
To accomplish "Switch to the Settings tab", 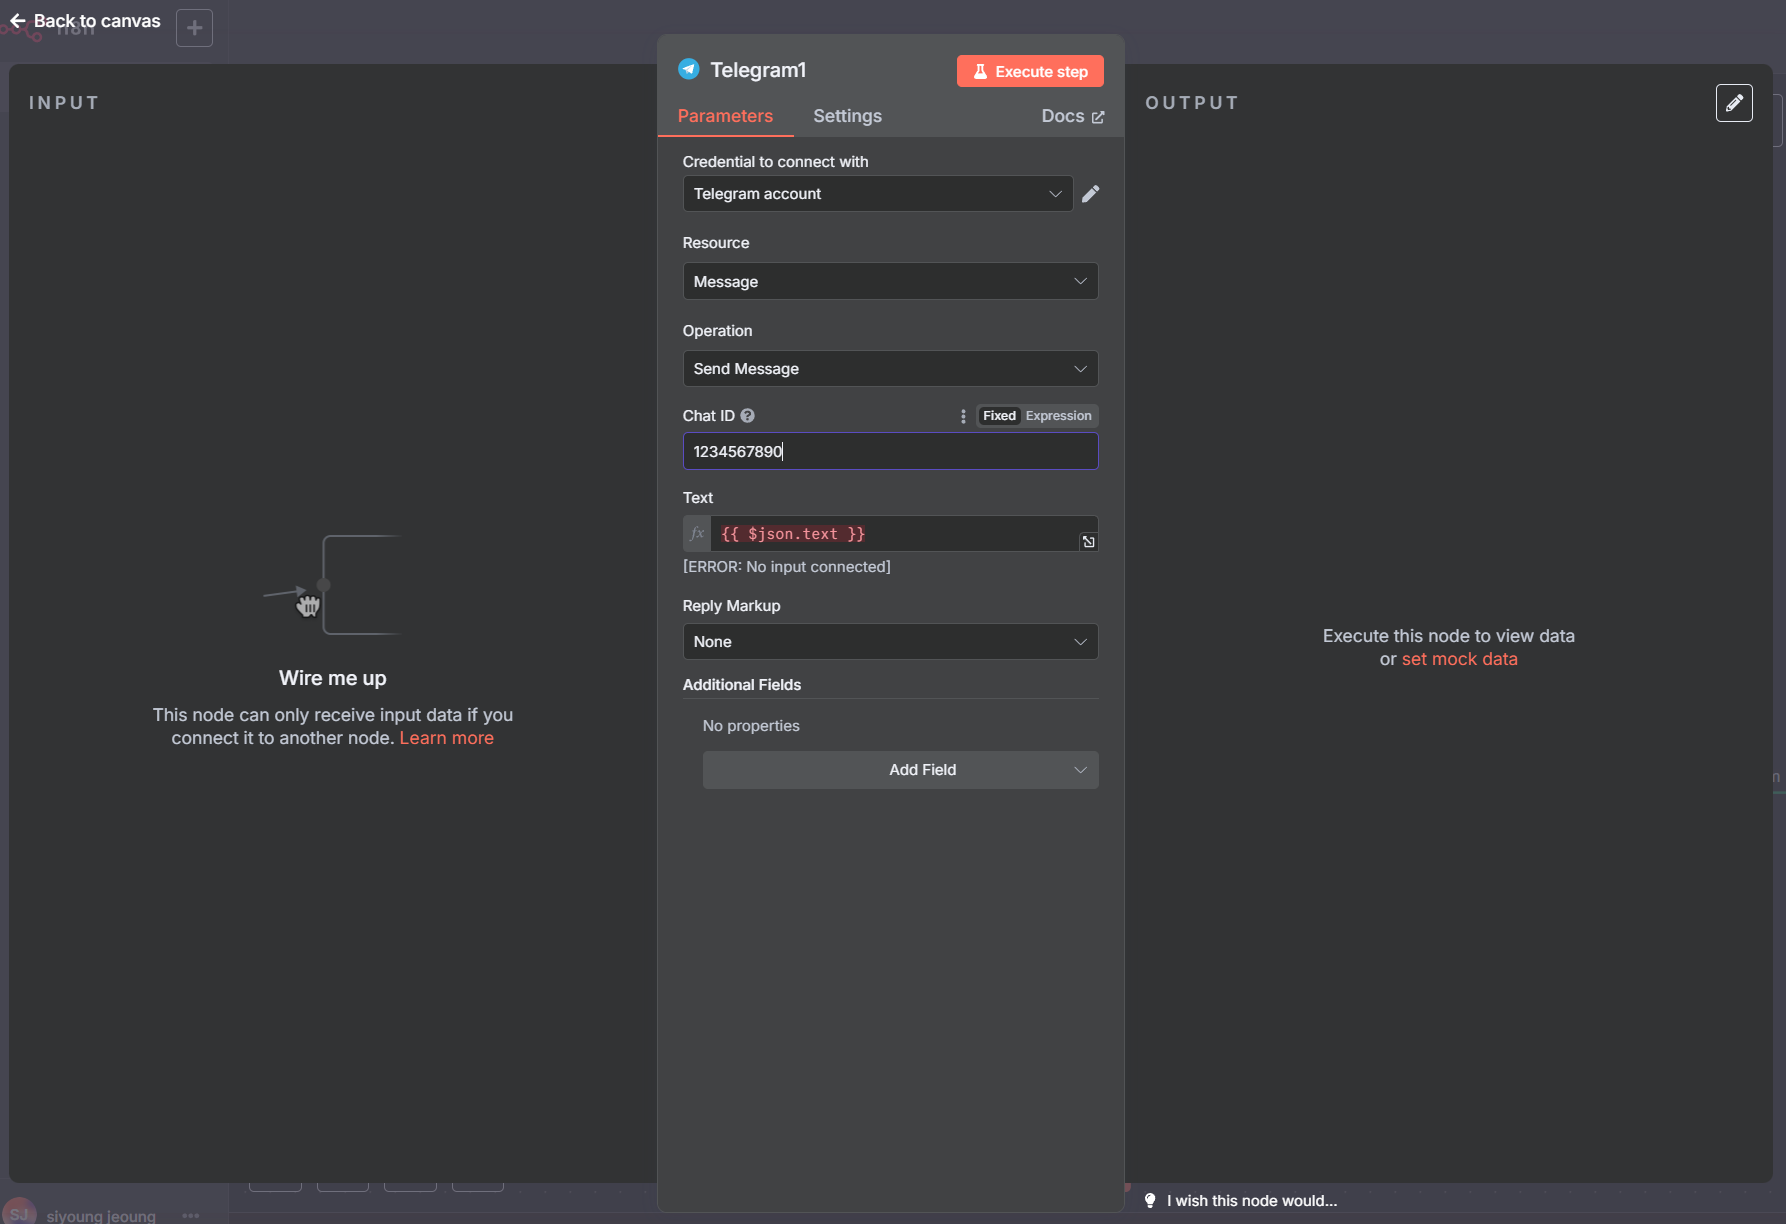I will tap(847, 116).
